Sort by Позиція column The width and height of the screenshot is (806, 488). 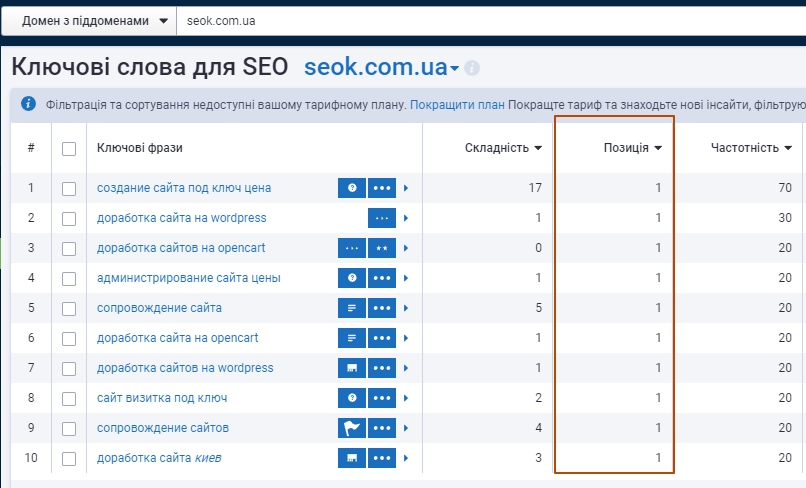pyautogui.click(x=633, y=148)
